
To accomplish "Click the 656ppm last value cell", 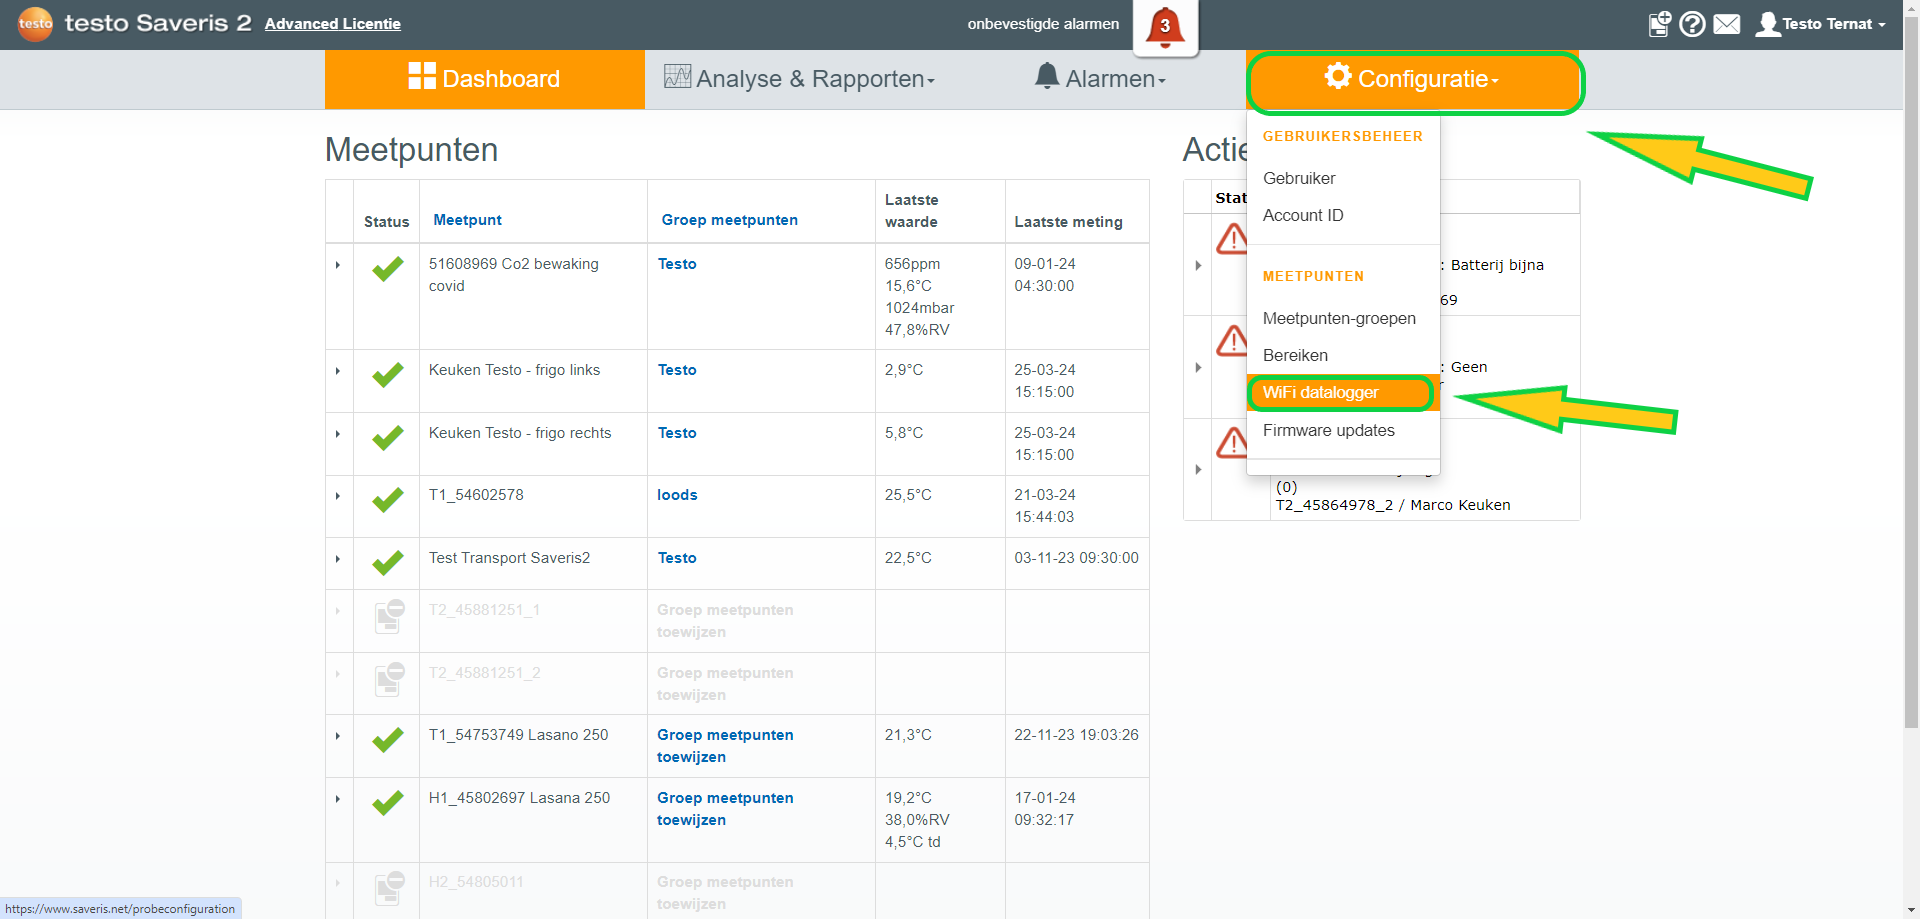I will (912, 264).
